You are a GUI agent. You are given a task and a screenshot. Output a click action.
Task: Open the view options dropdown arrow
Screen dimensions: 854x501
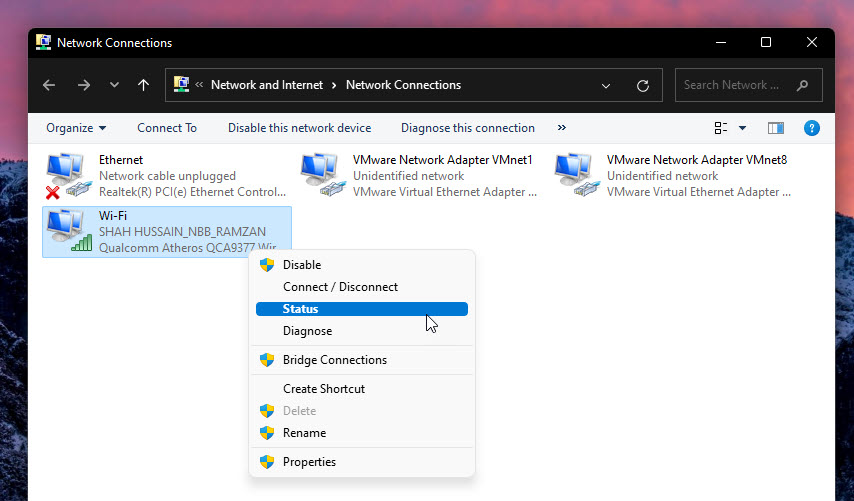[742, 128]
